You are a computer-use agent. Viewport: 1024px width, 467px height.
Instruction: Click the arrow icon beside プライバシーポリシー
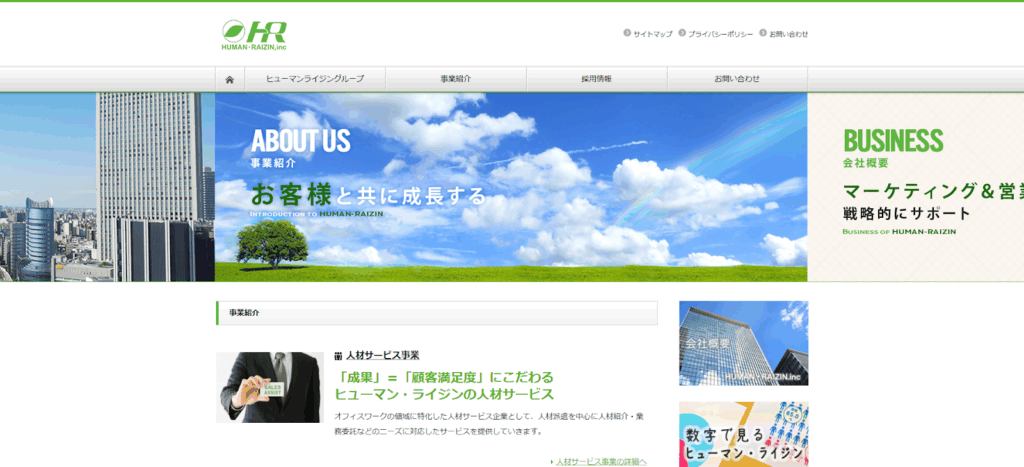[x=682, y=33]
